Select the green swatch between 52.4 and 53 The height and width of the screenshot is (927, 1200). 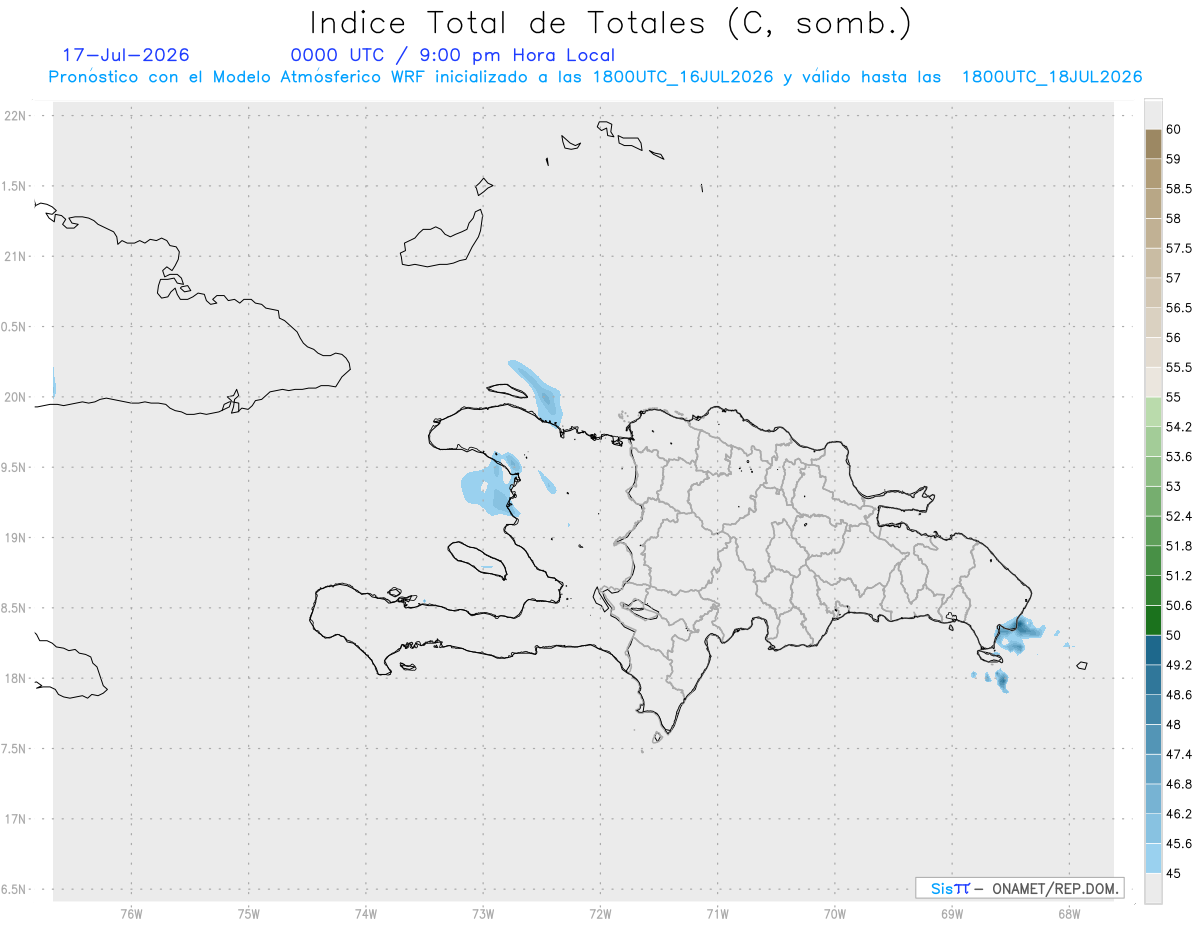[1153, 501]
